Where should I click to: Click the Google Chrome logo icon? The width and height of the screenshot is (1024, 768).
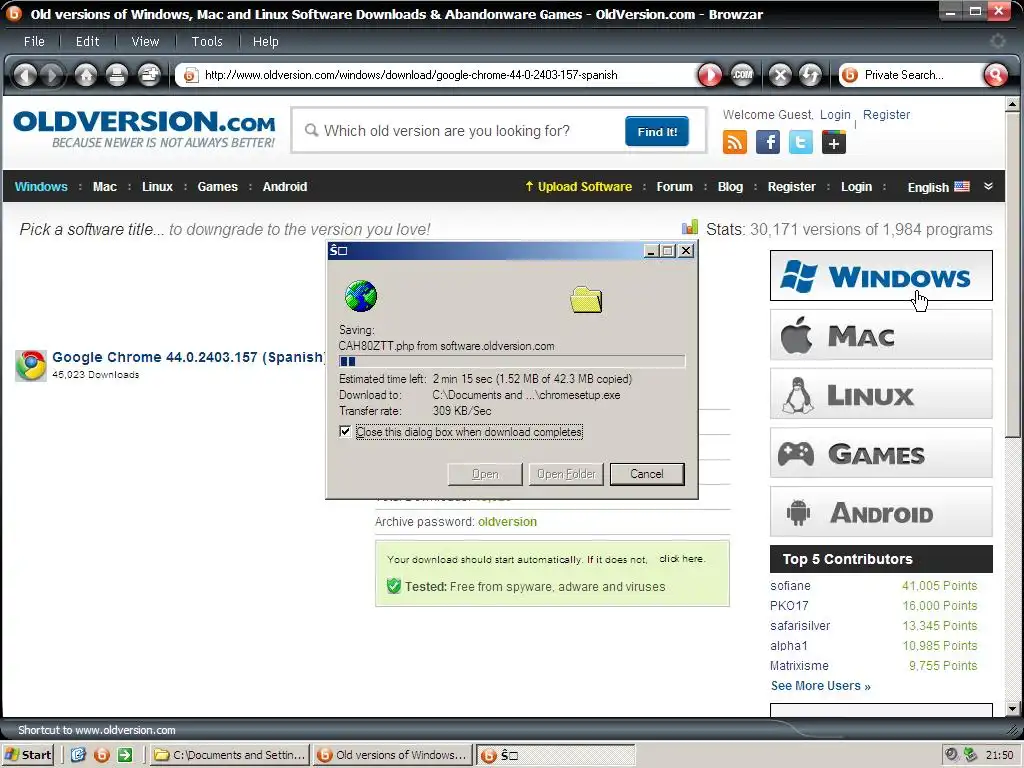coord(31,366)
